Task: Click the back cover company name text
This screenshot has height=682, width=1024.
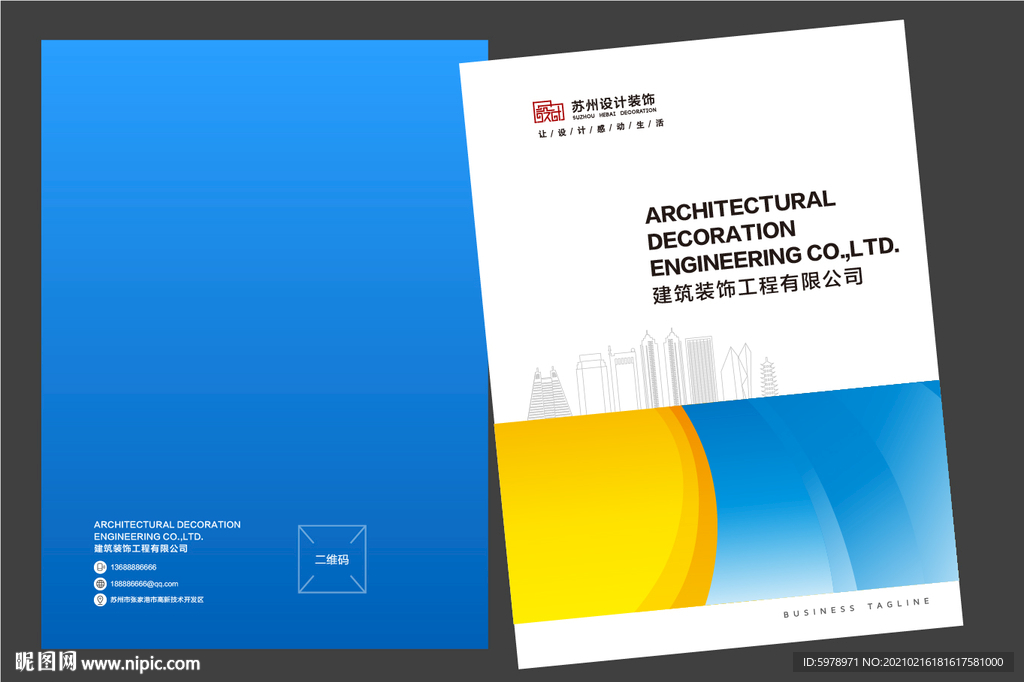Action: coord(167,536)
